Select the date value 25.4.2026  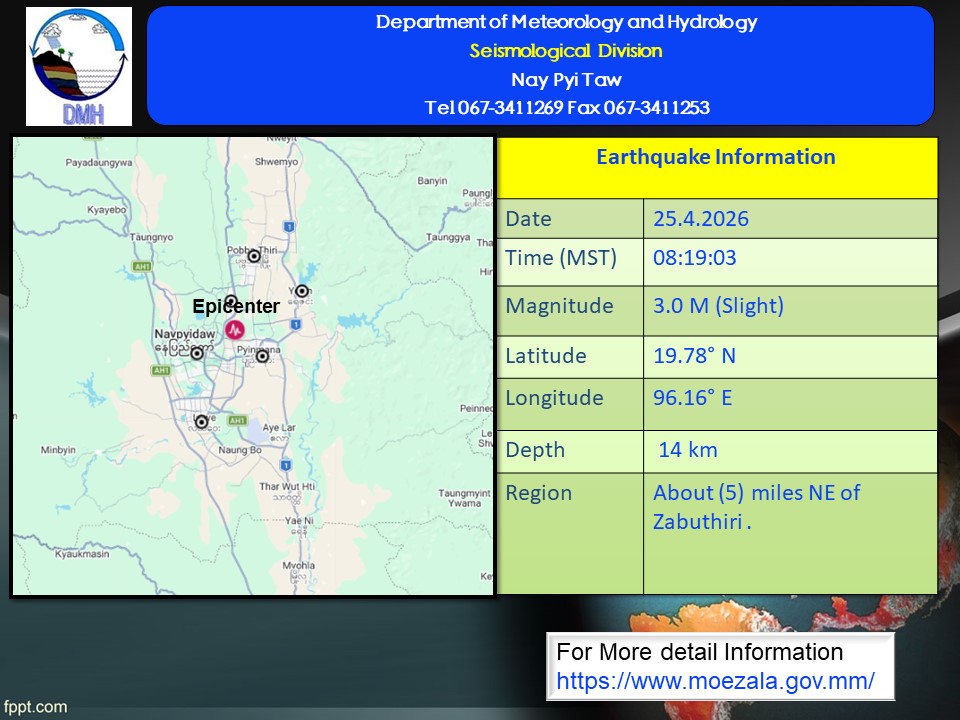[700, 219]
